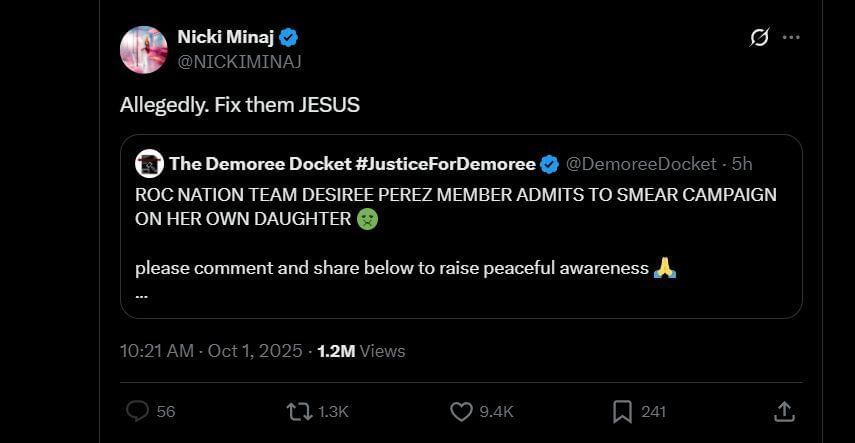Image resolution: width=855 pixels, height=443 pixels.
Task: Click the Nicki Minaj display name
Action: [225, 38]
